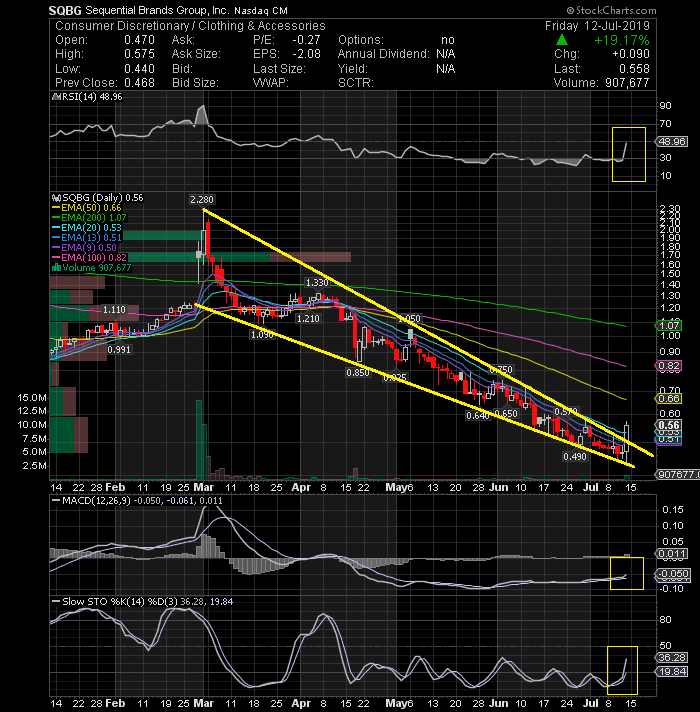Click the Last value 0.558
Image resolution: width=700 pixels, height=712 pixels.
tap(634, 69)
